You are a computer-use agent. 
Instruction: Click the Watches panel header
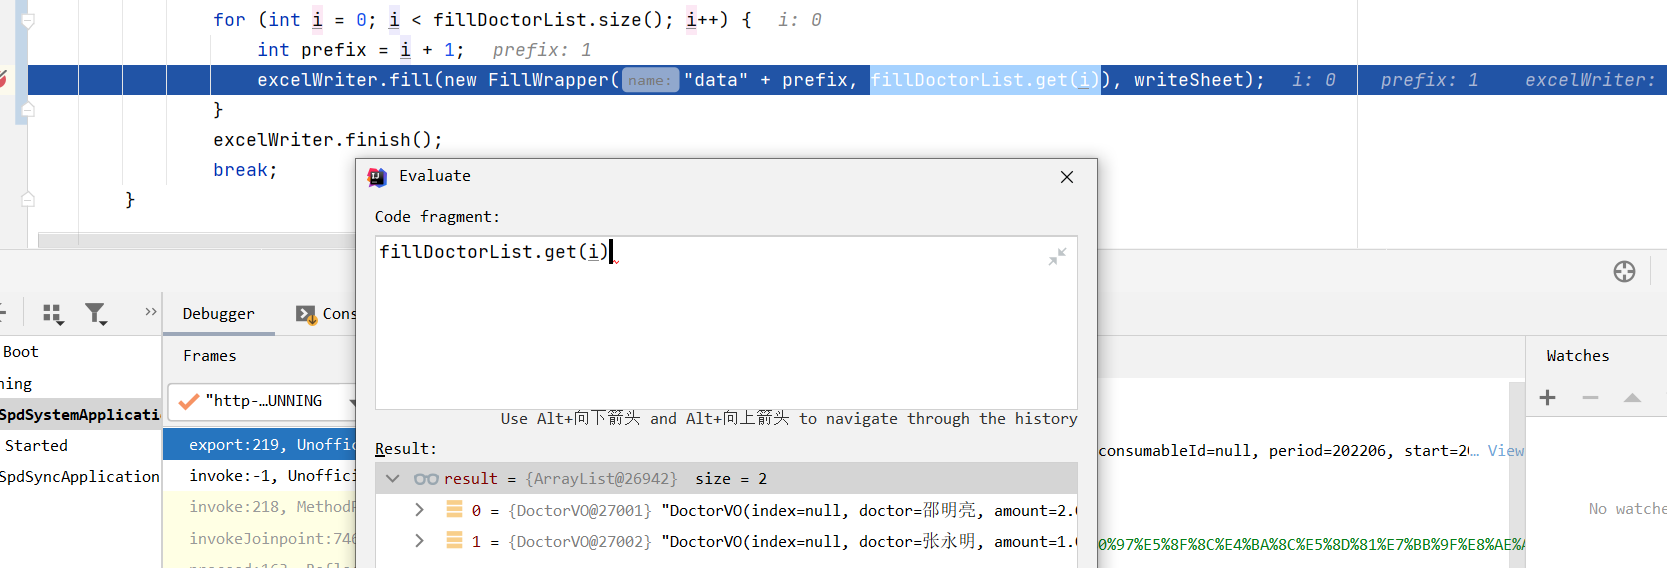tap(1577, 356)
